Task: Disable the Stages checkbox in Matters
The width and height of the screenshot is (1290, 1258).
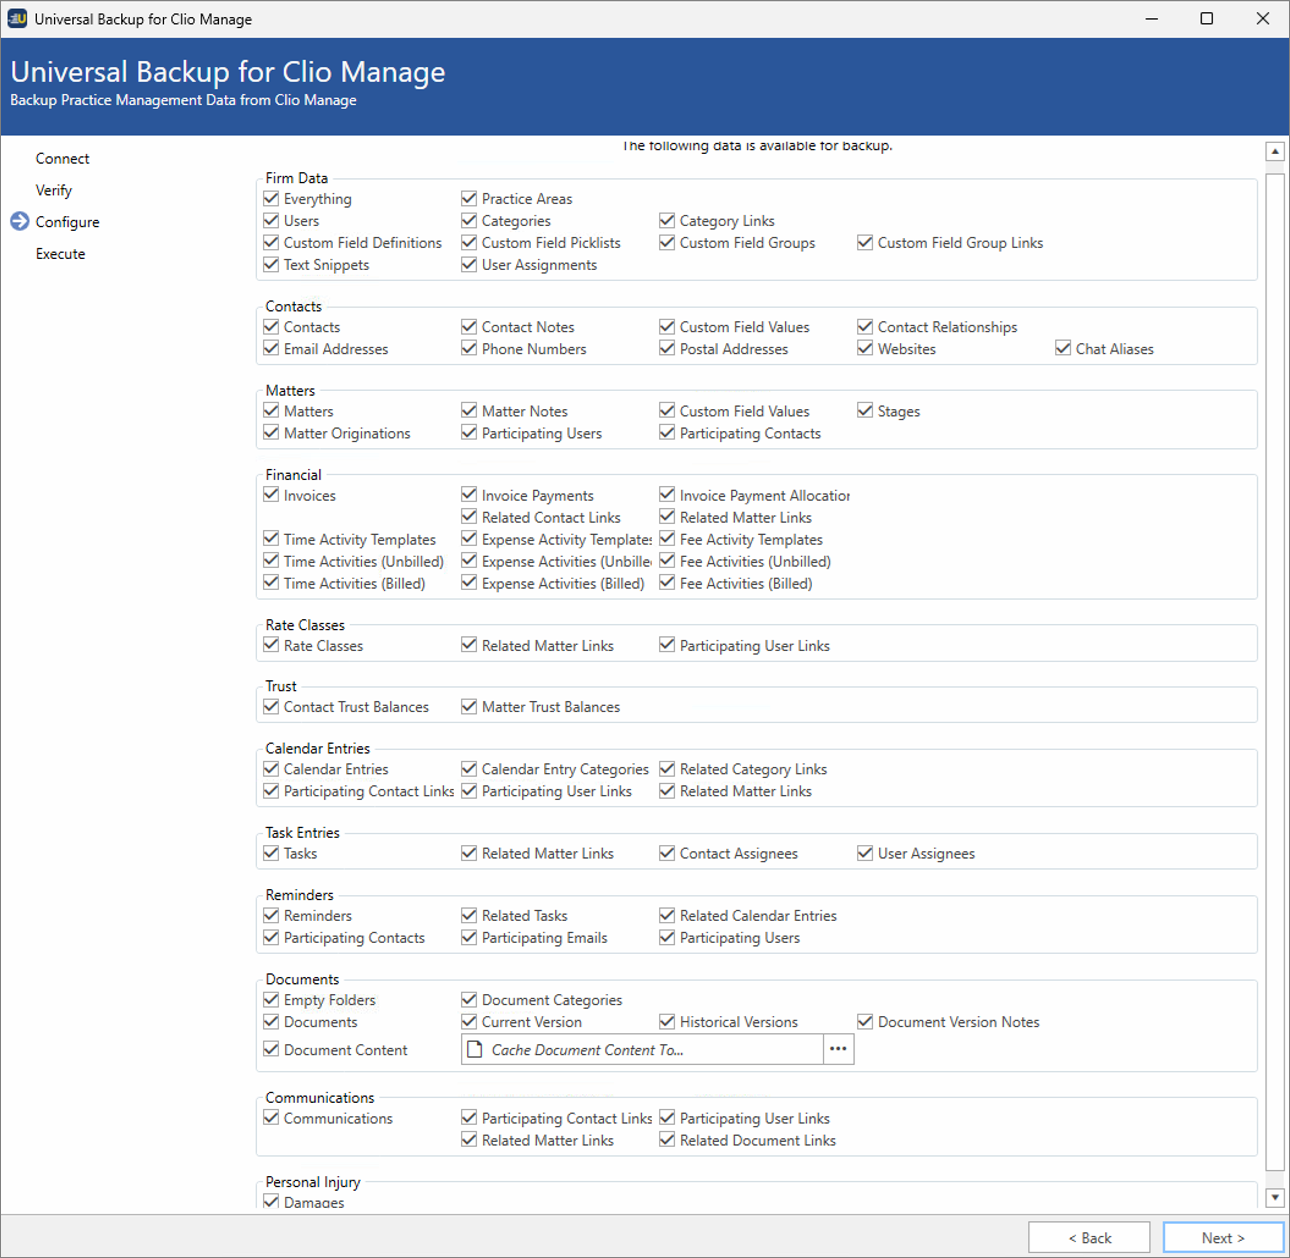Action: pos(865,410)
